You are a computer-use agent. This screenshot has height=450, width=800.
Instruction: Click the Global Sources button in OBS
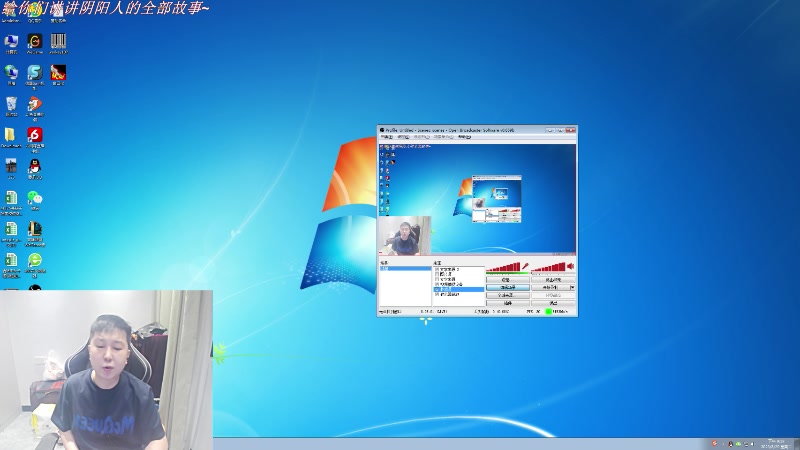coord(508,295)
